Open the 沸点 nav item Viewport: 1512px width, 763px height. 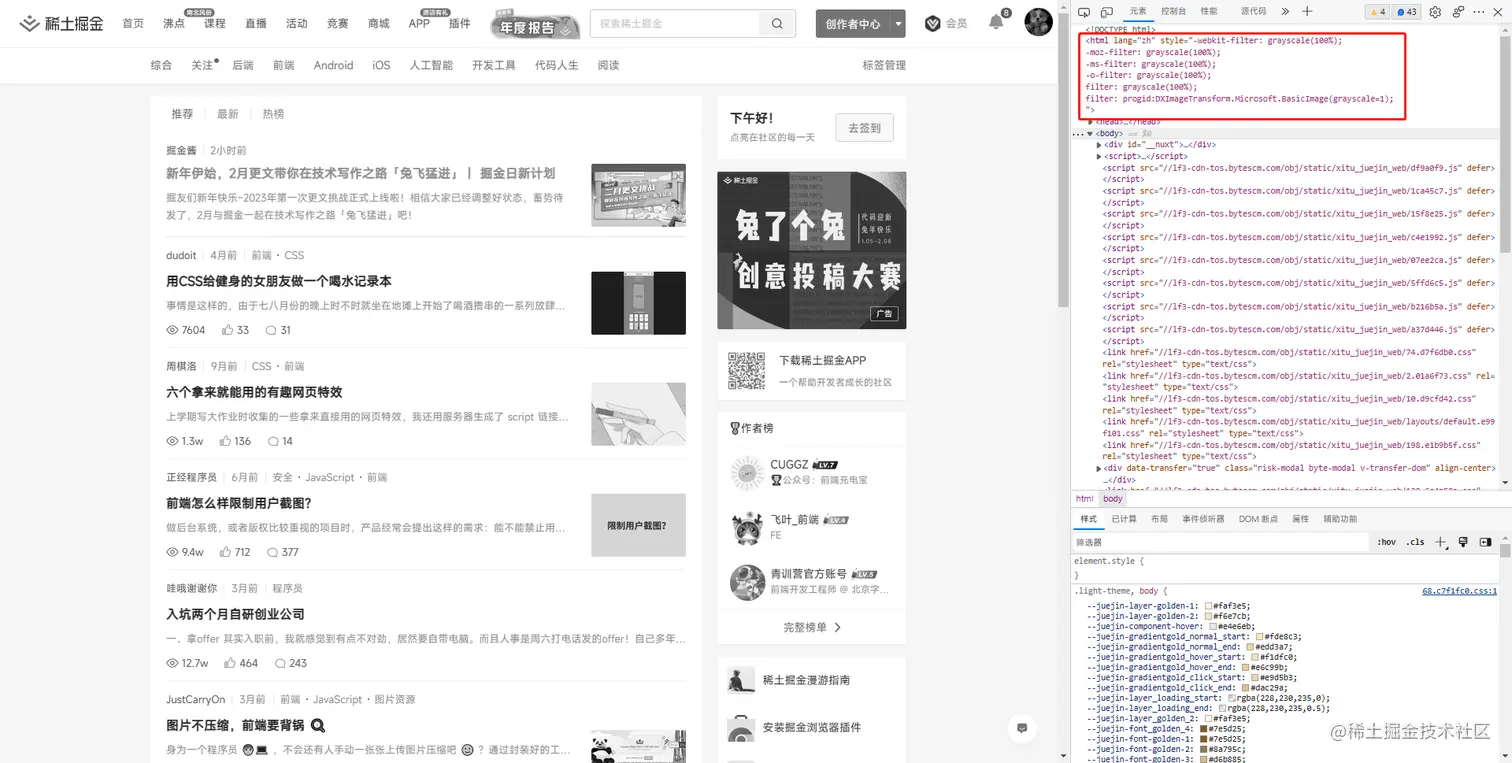tap(174, 23)
